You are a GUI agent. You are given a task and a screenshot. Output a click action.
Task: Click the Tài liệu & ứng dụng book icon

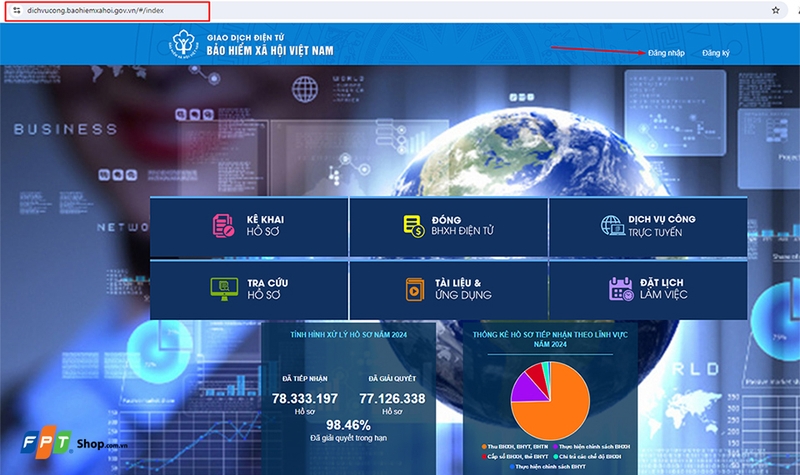[415, 289]
